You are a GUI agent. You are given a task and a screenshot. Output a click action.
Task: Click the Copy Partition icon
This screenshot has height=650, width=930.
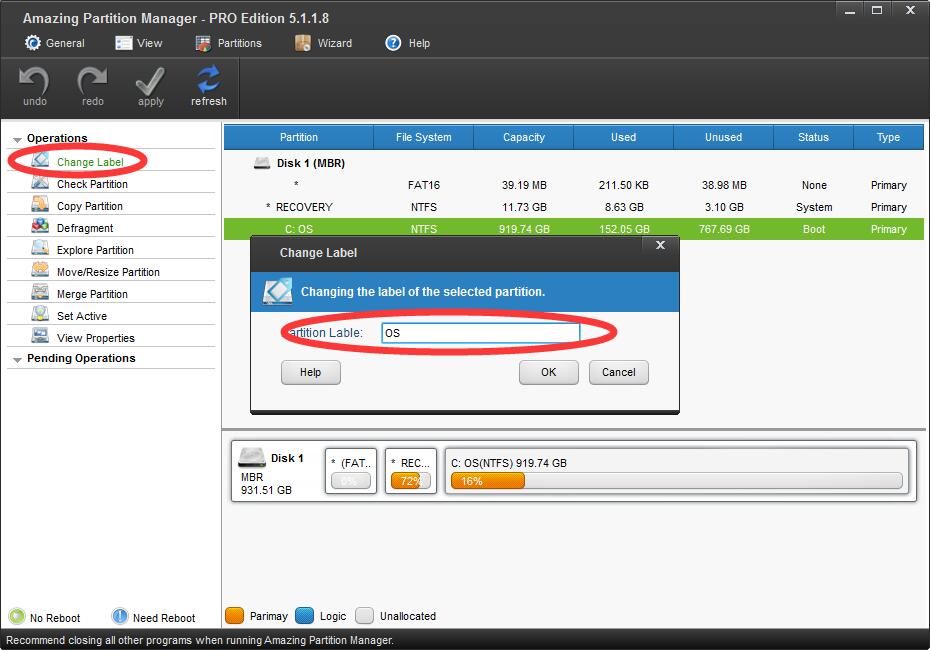point(40,204)
